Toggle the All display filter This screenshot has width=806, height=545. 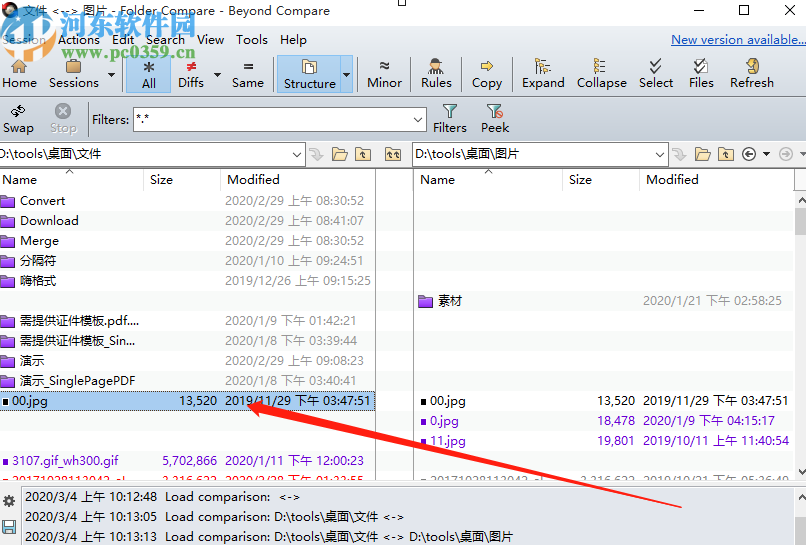(x=149, y=74)
